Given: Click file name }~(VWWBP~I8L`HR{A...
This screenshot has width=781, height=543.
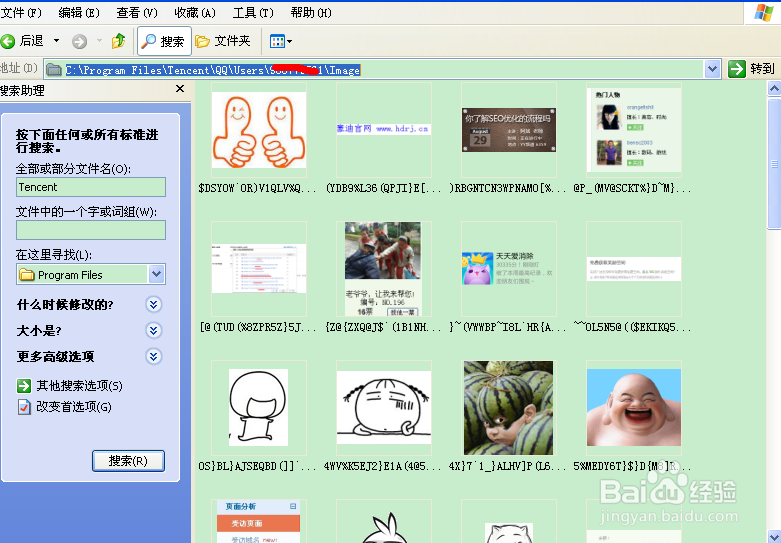Looking at the screenshot, I should point(508,327).
